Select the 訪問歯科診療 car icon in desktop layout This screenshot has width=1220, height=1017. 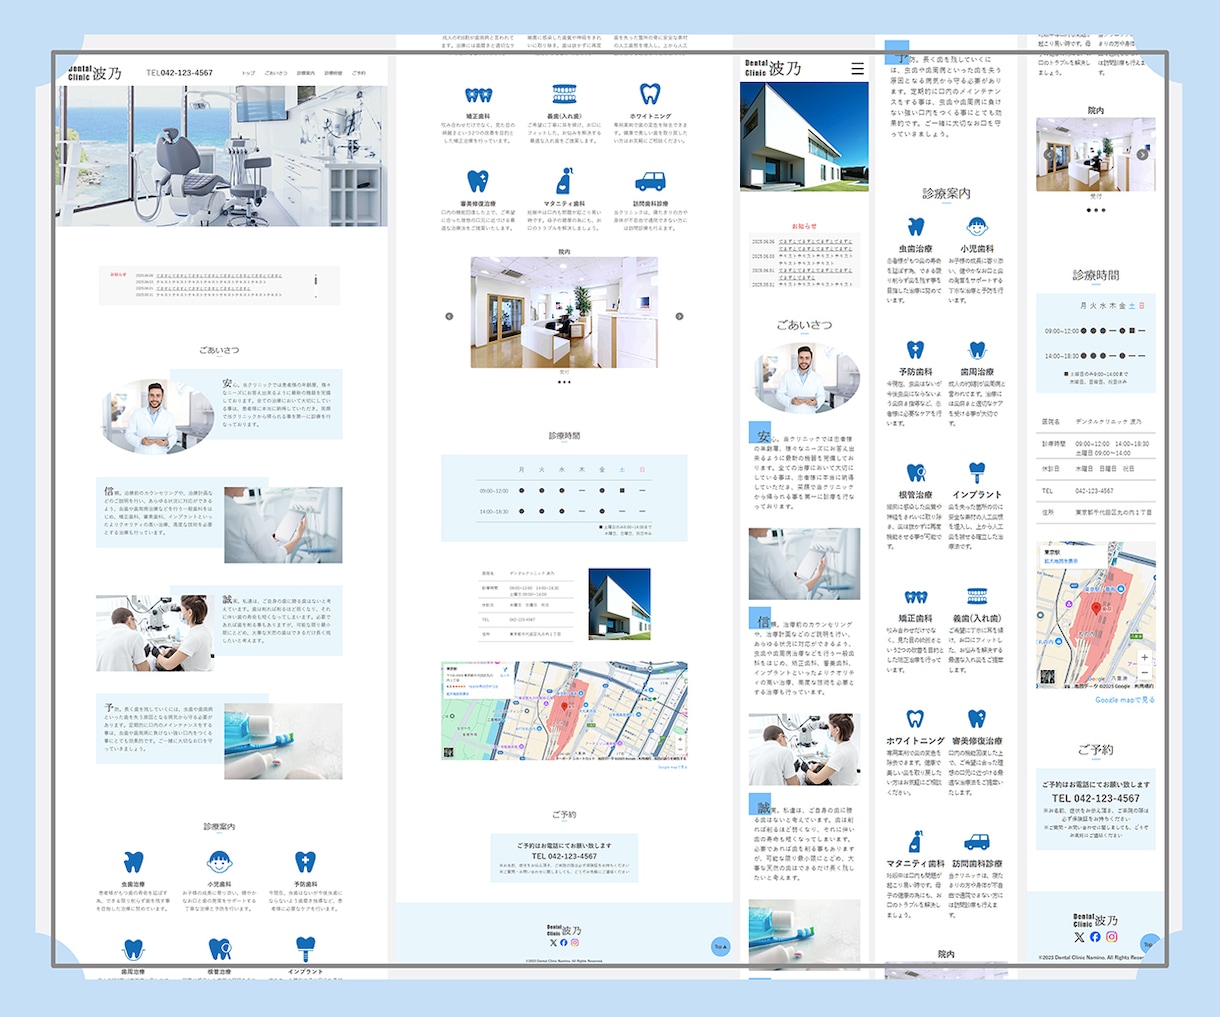651,182
